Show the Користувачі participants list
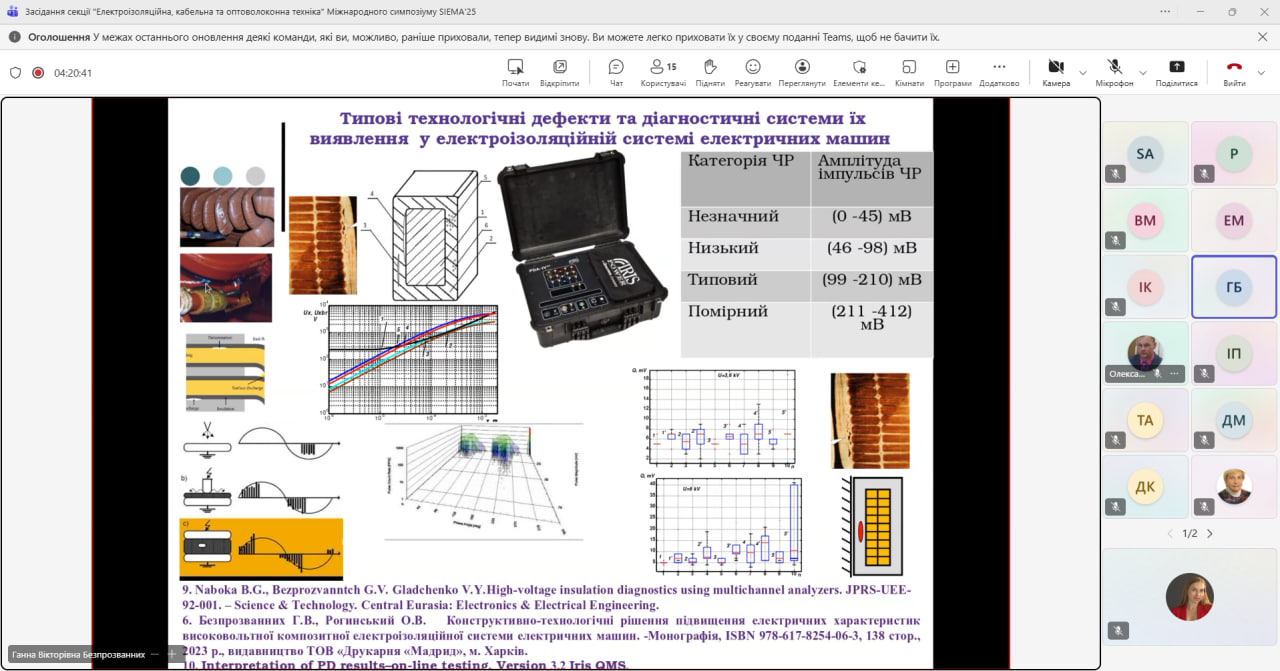1280x671 pixels. pyautogui.click(x=662, y=72)
